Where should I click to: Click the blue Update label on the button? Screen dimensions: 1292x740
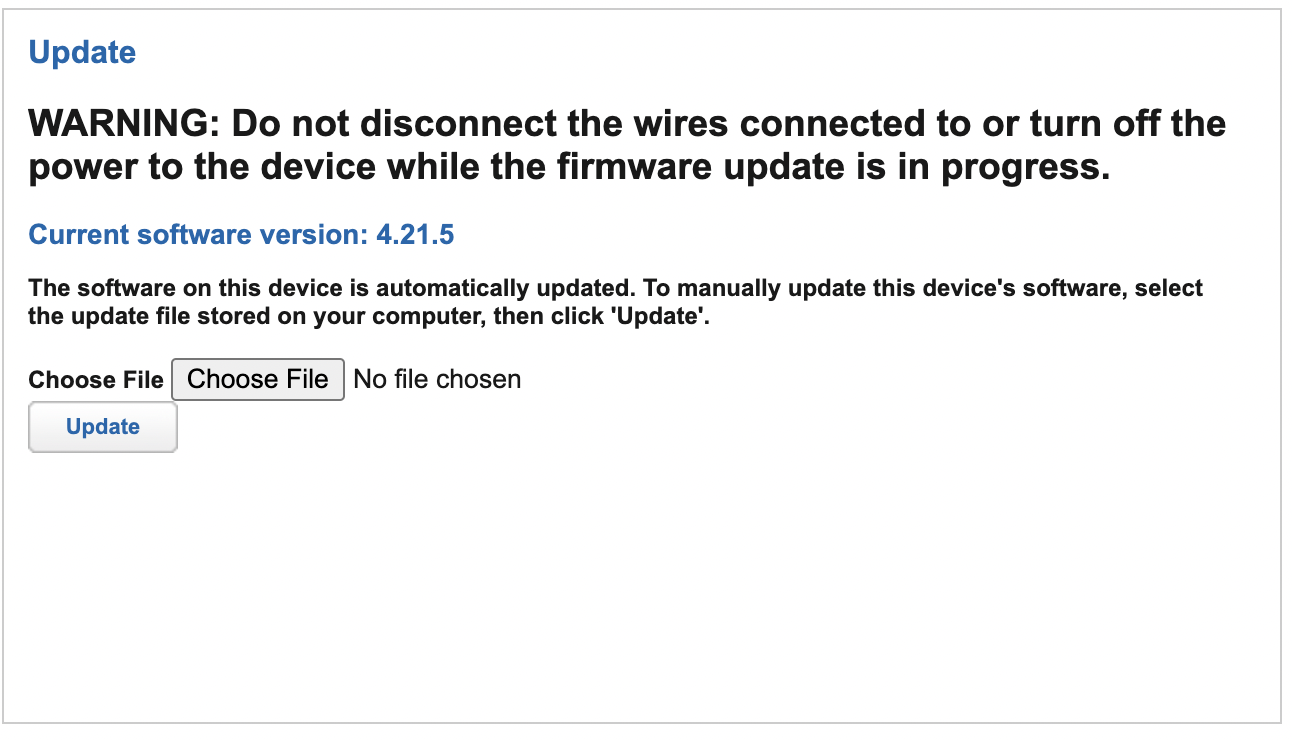click(x=102, y=426)
